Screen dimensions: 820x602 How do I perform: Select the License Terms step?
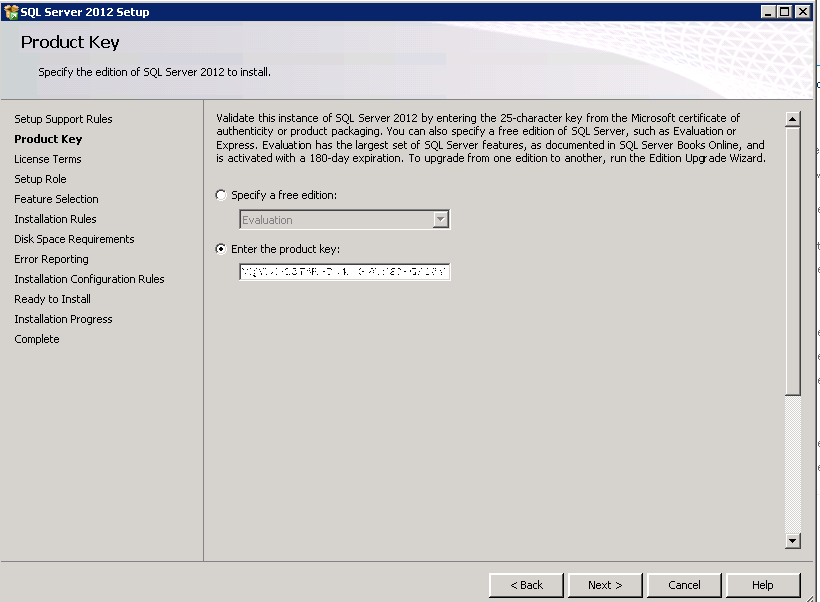point(48,159)
